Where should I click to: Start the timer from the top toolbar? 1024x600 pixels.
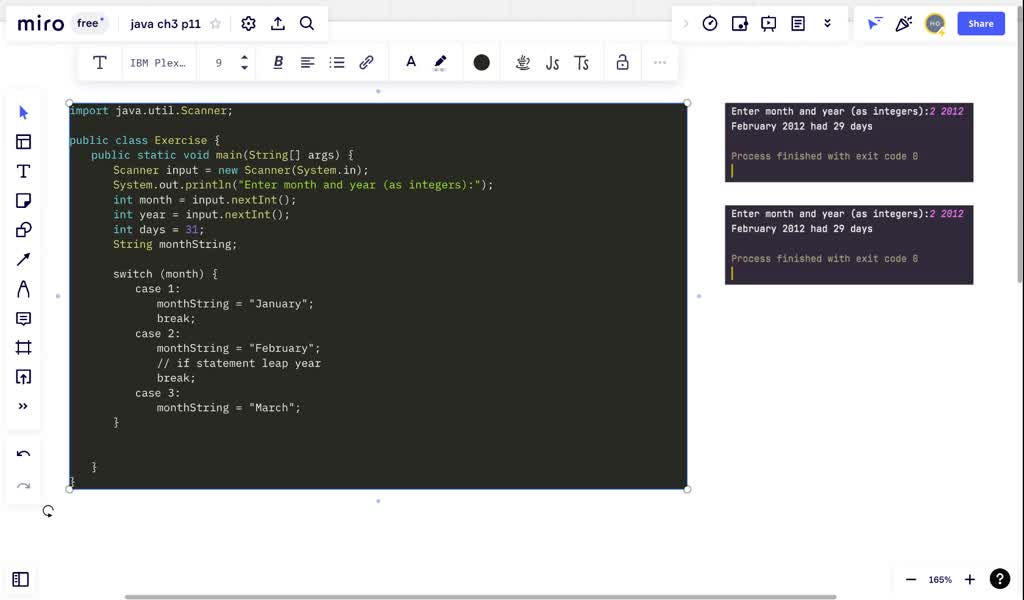coord(709,23)
